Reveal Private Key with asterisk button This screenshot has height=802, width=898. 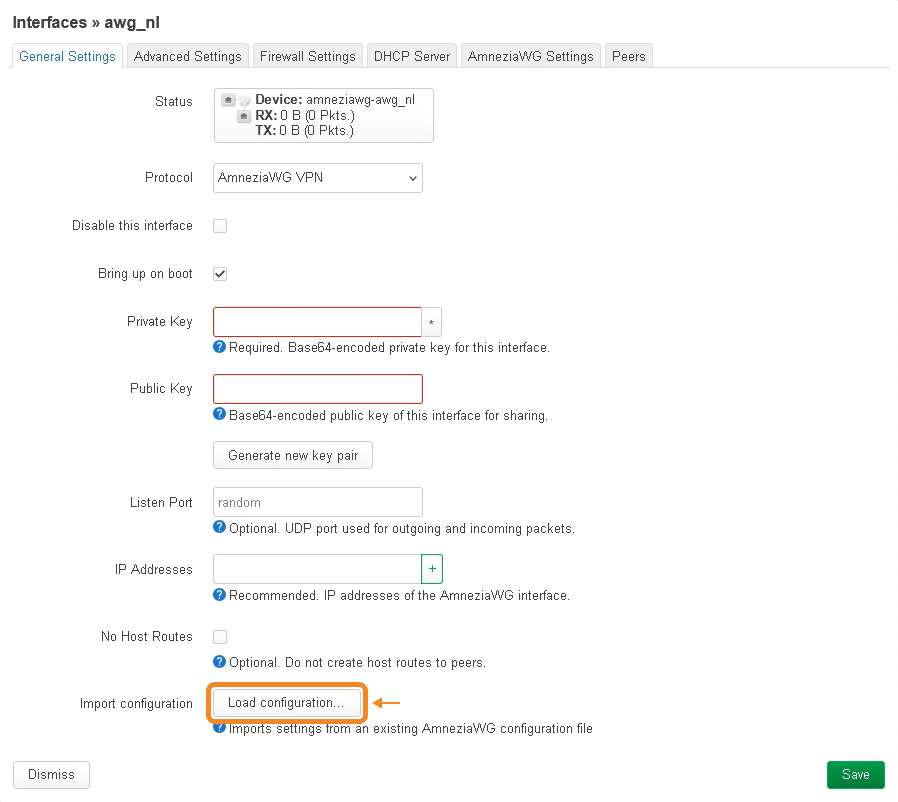click(431, 322)
